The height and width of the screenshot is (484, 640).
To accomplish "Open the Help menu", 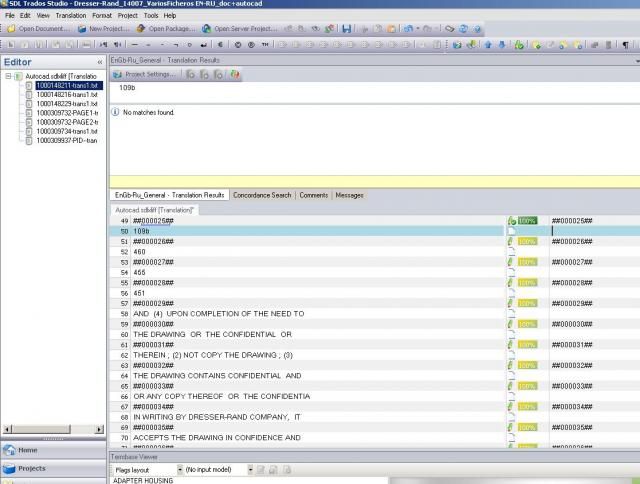I will point(170,16).
